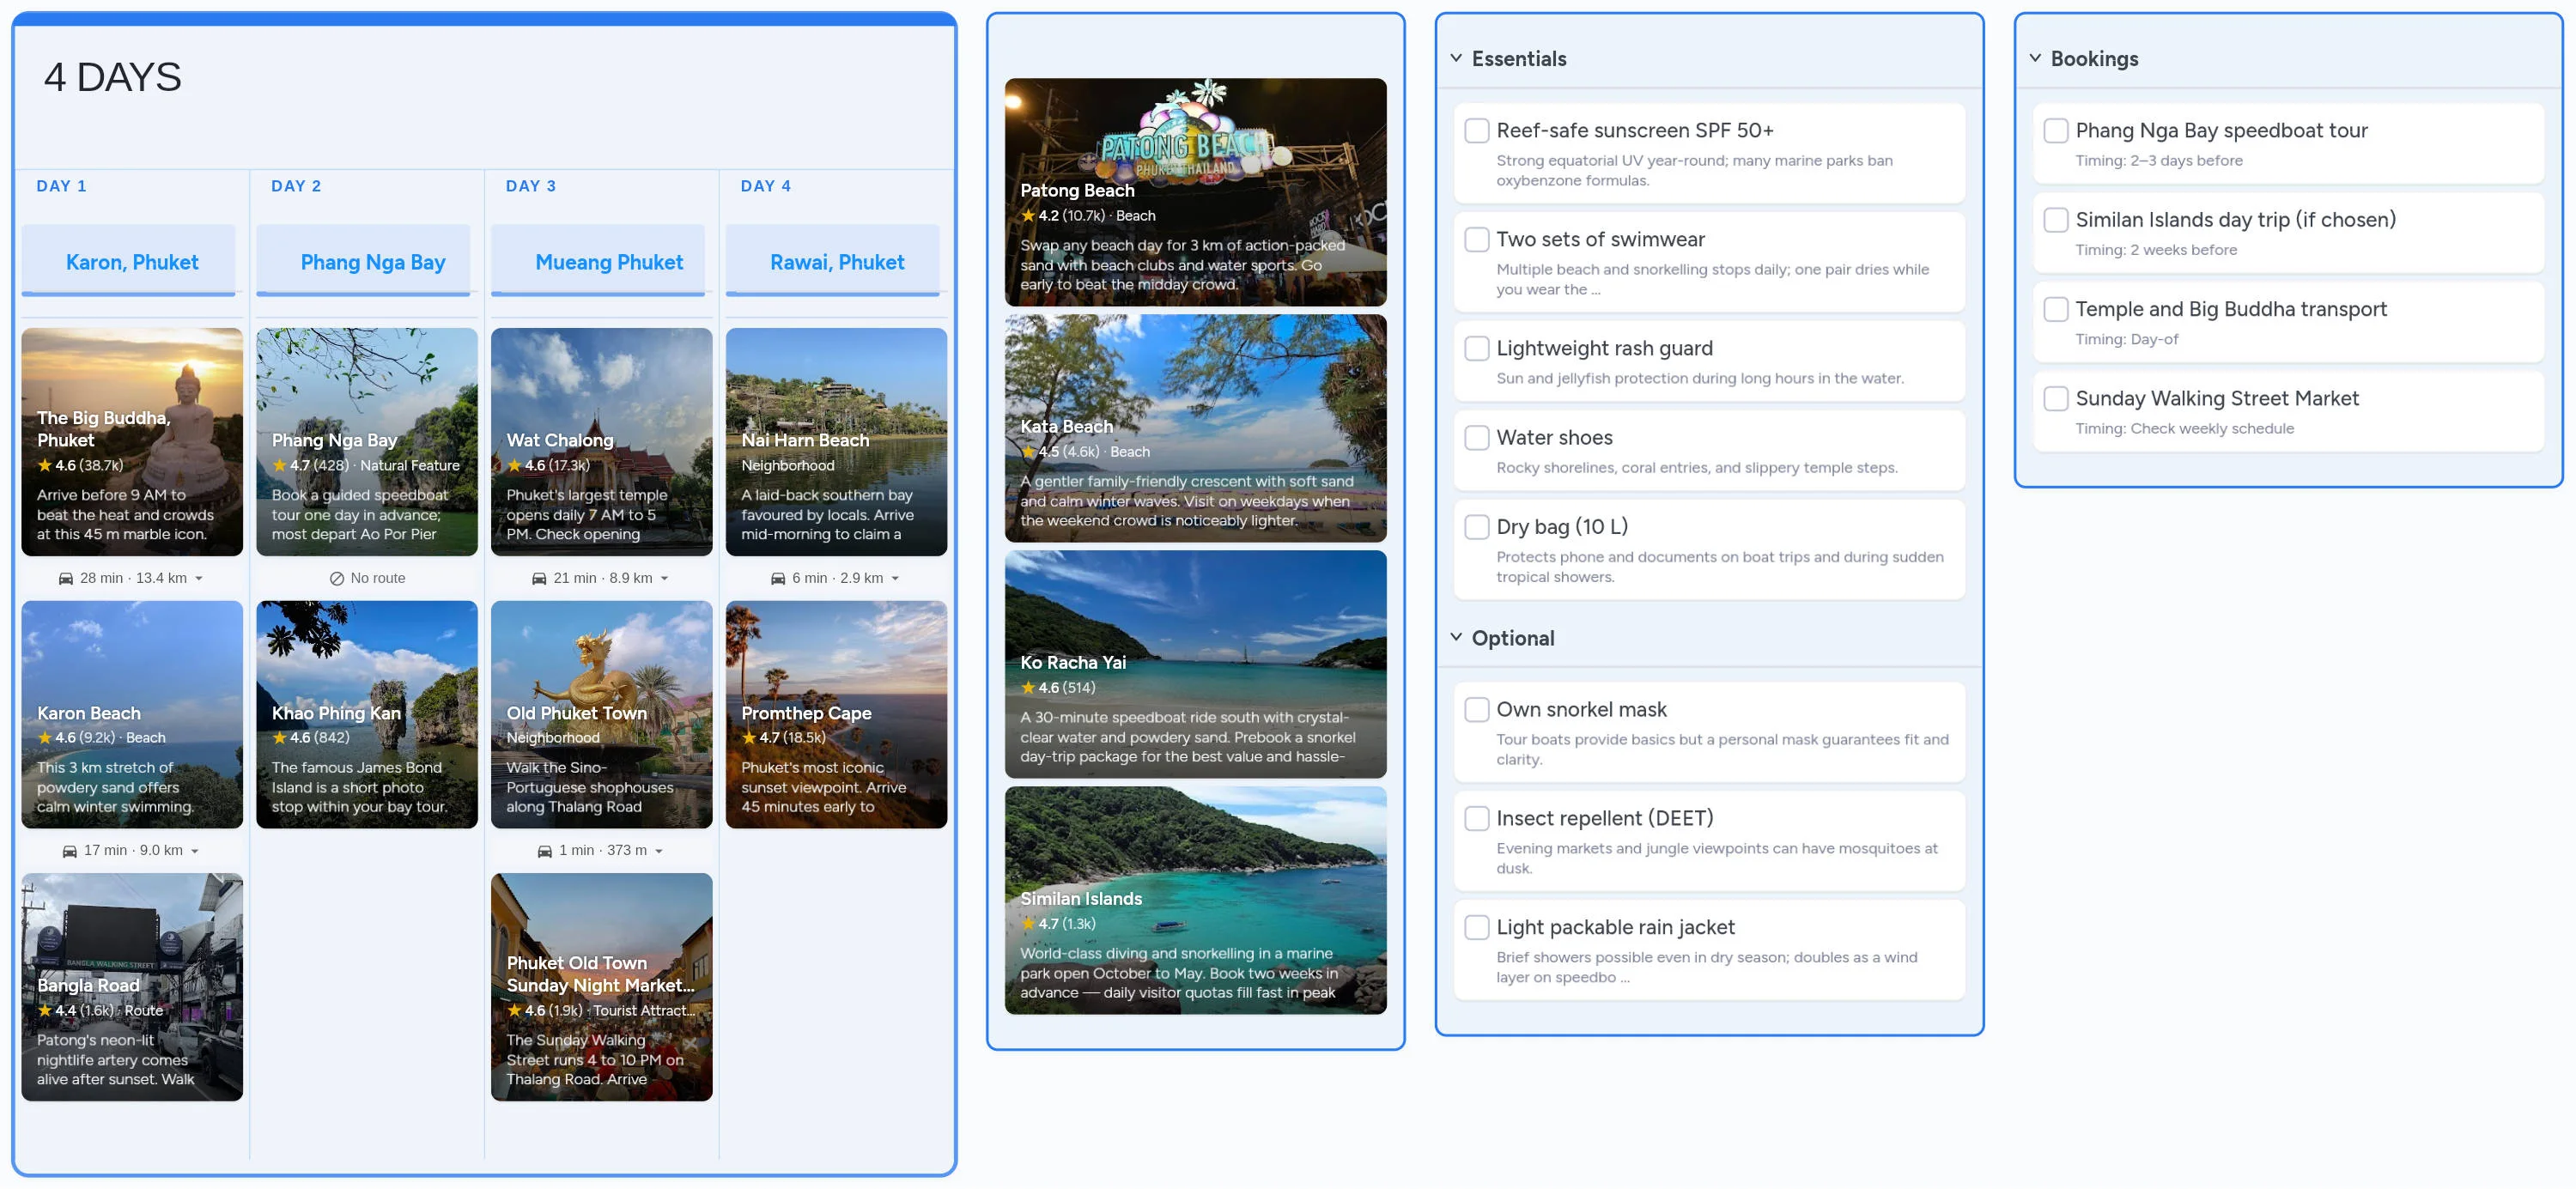Open the Nai Harn Beach card

point(837,442)
